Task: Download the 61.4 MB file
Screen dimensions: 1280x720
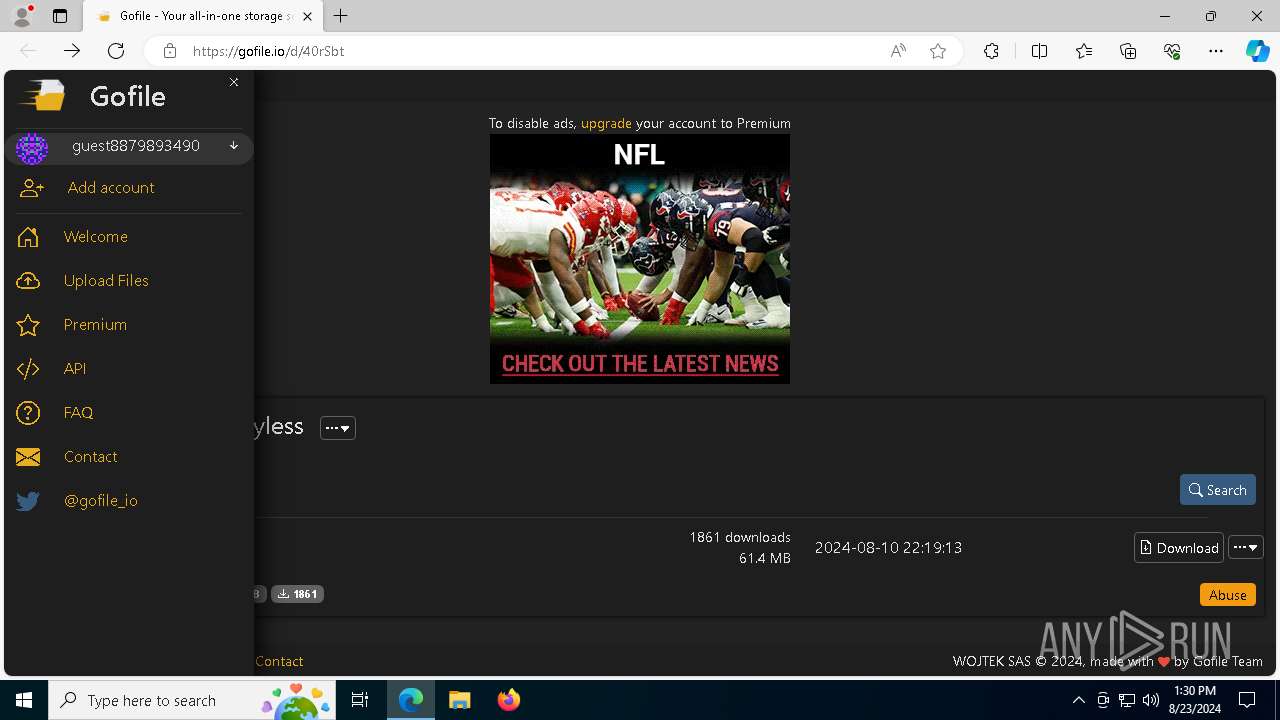Action: point(1179,547)
